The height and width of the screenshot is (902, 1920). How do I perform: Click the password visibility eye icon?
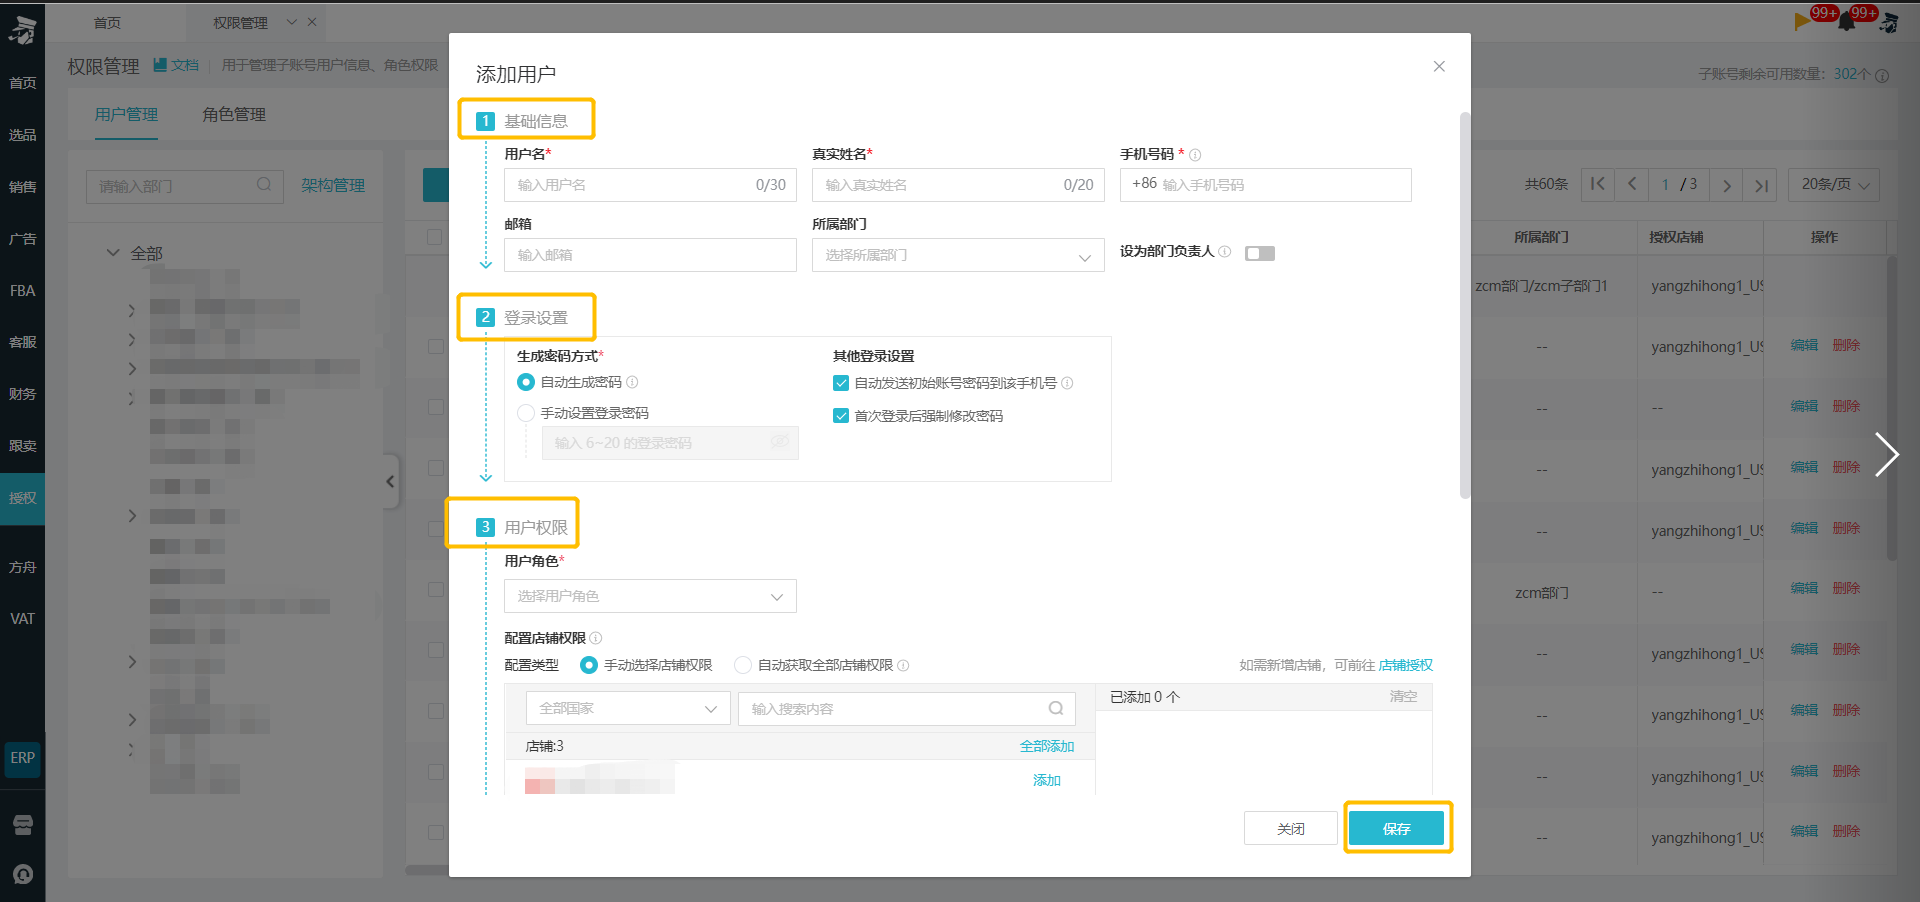(x=779, y=442)
